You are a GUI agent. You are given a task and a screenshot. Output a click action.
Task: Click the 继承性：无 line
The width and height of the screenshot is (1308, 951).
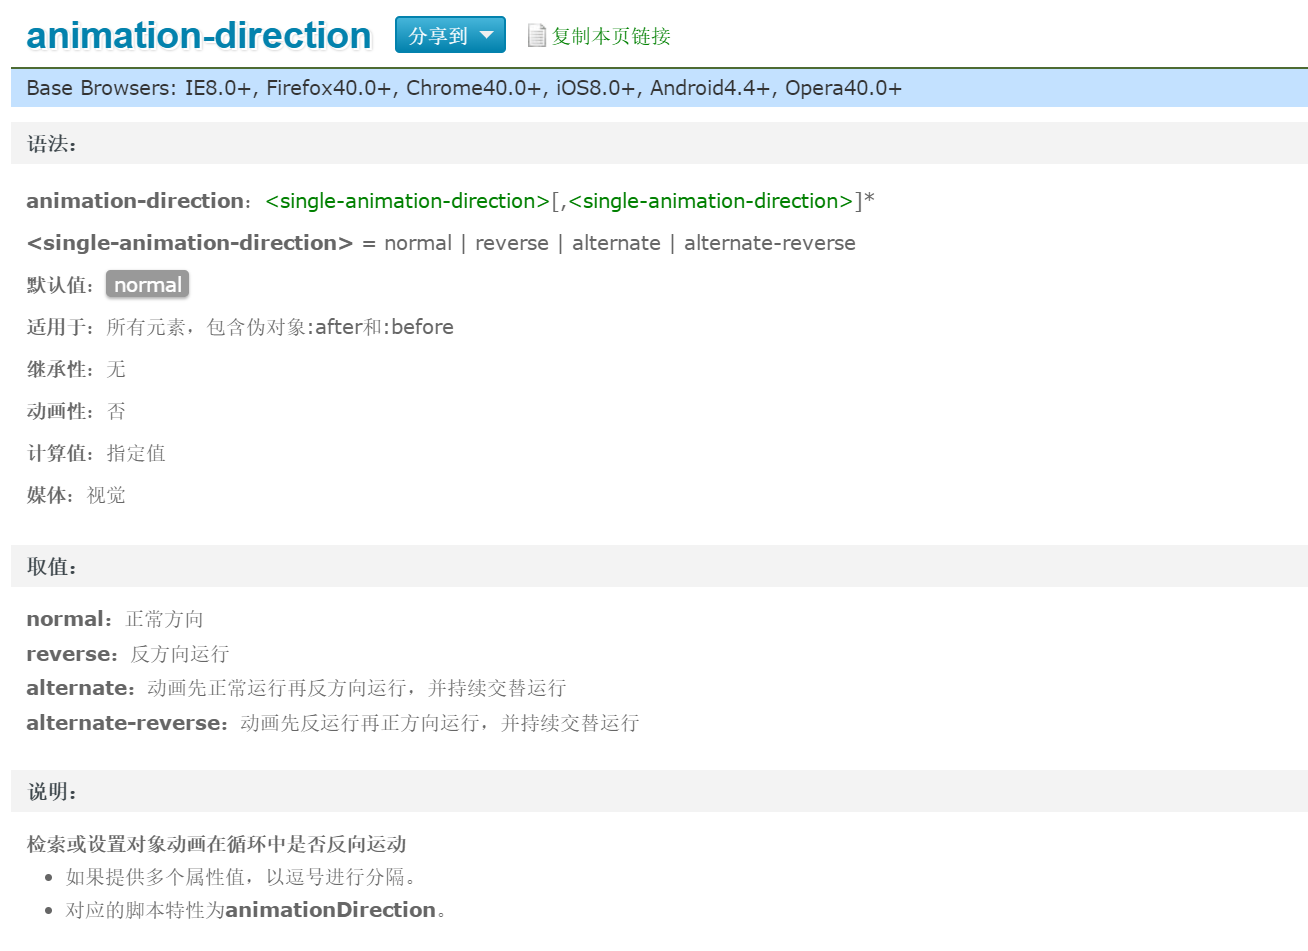[76, 369]
